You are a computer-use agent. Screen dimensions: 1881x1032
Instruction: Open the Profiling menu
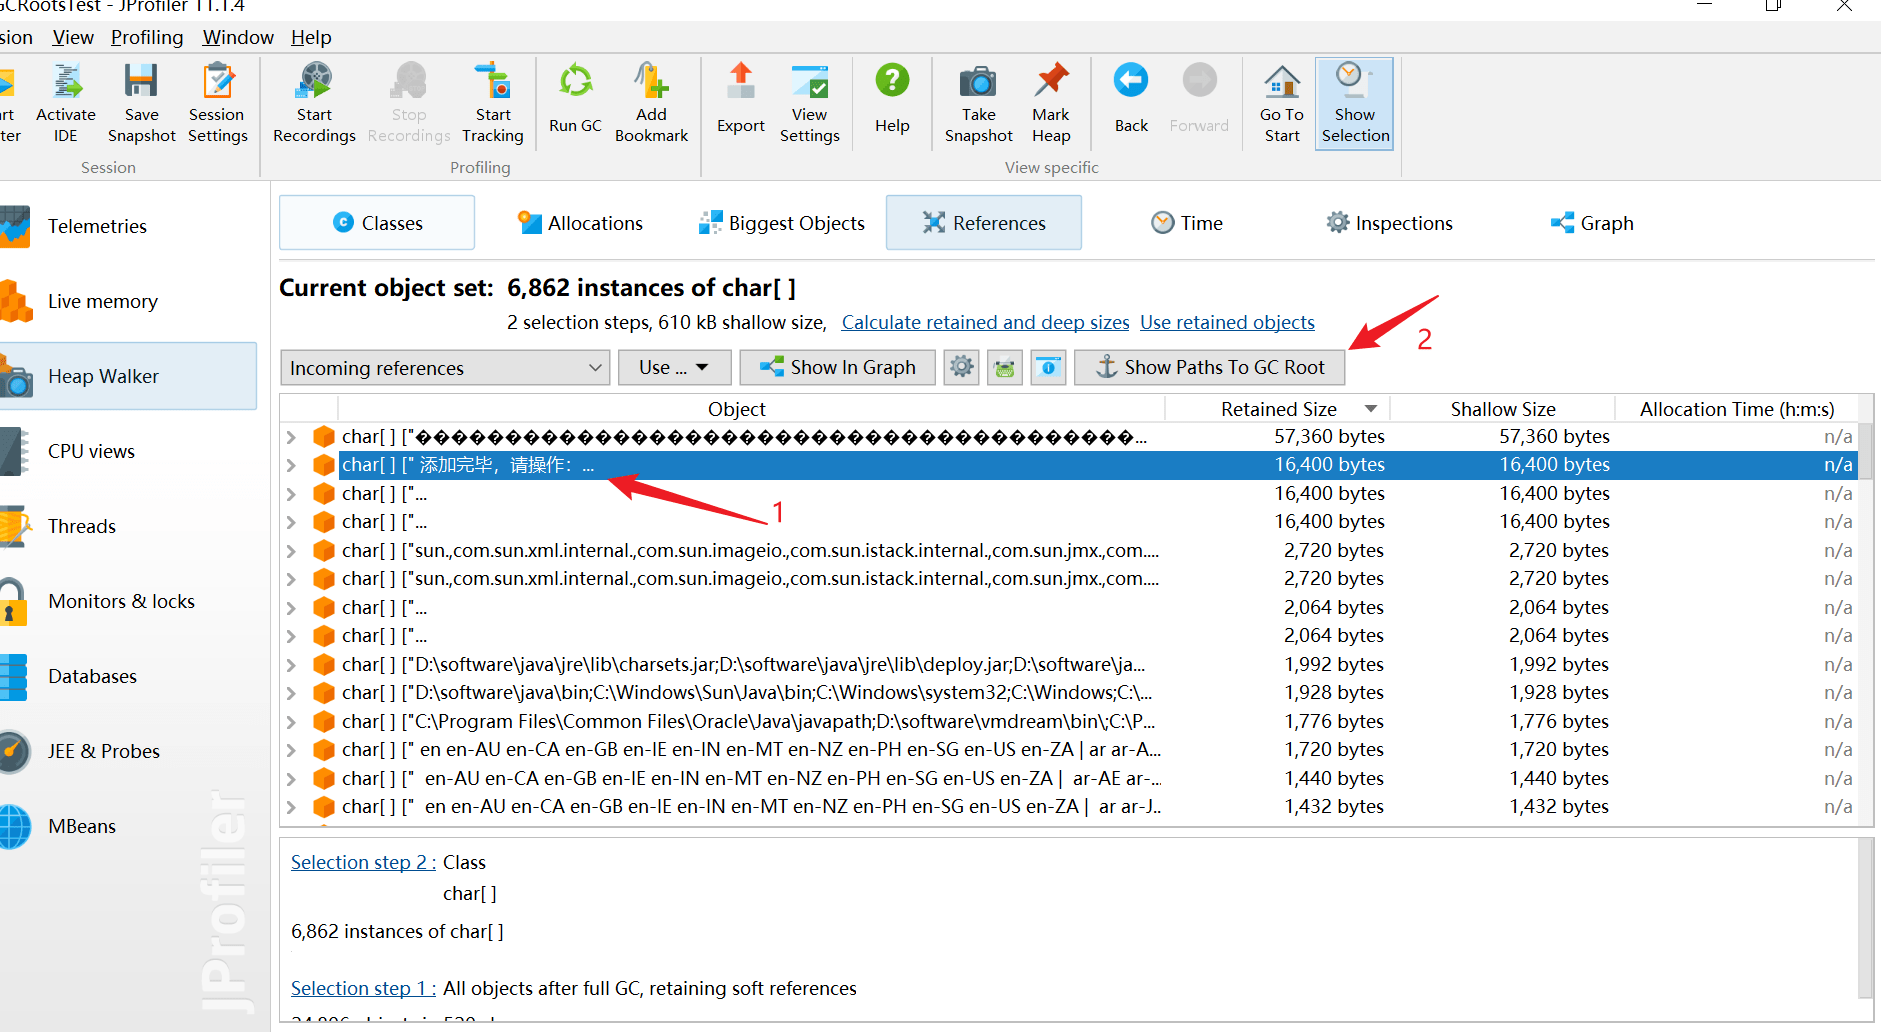[x=147, y=37]
